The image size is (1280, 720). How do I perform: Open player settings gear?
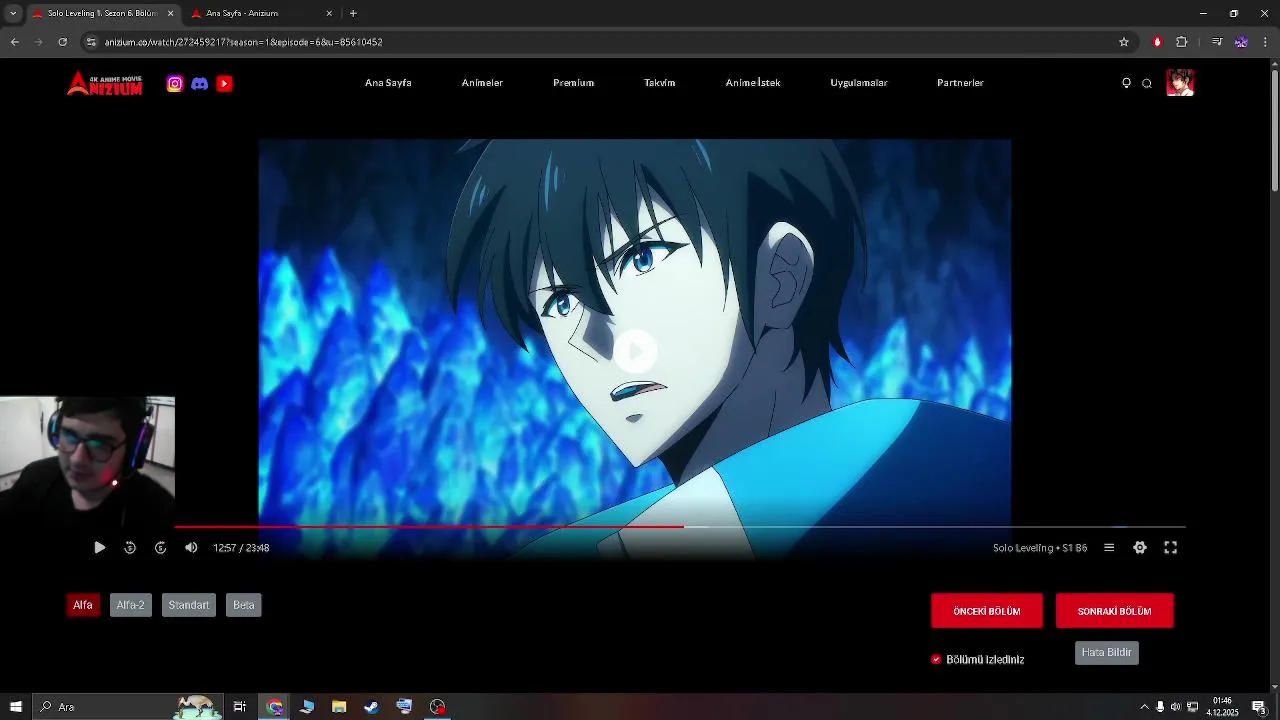point(1140,548)
